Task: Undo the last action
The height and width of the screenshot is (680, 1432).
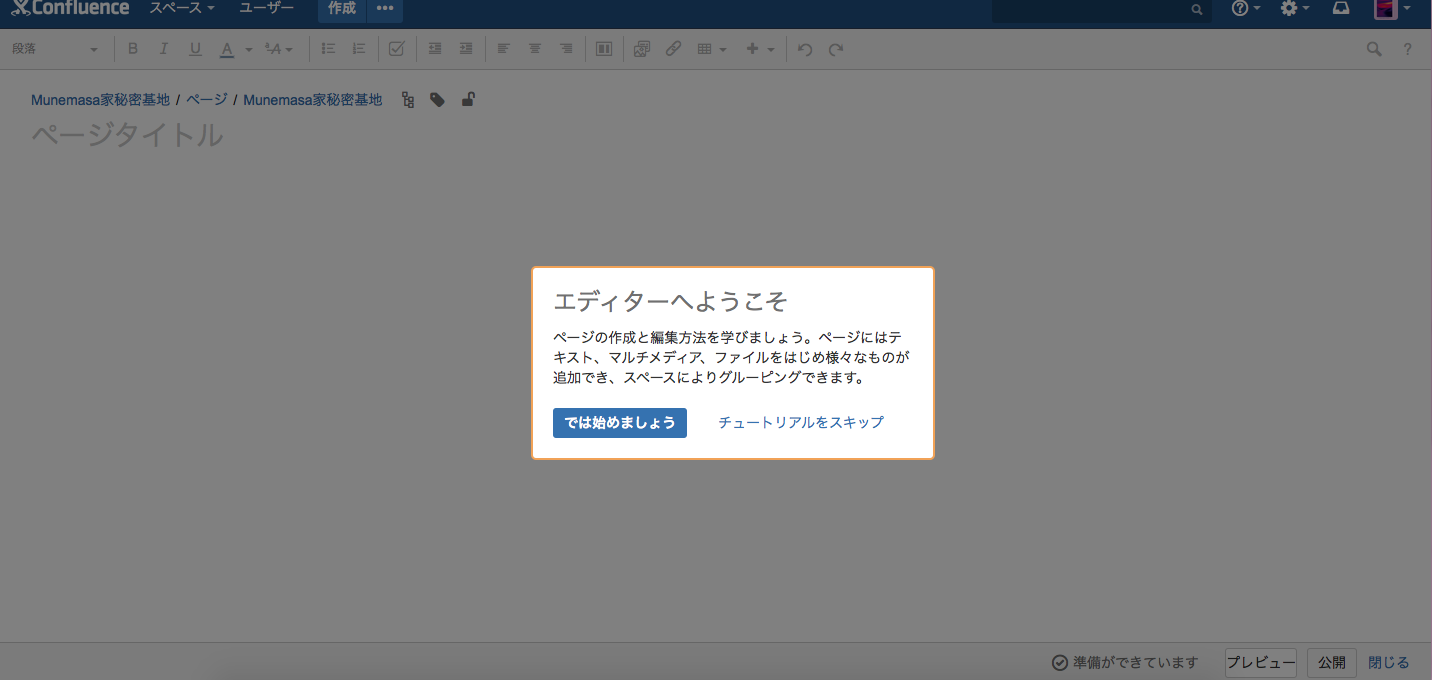Action: [x=805, y=48]
